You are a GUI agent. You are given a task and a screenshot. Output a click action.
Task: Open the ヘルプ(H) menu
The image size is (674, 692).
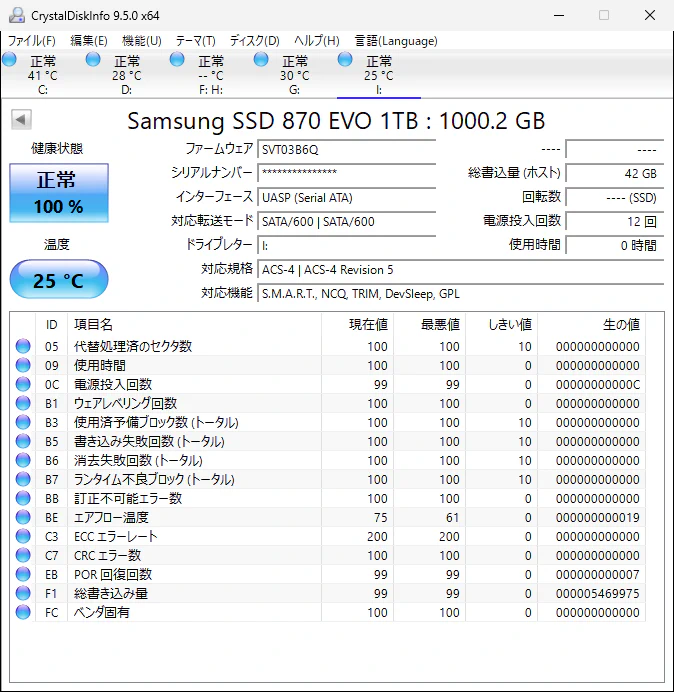[317, 41]
